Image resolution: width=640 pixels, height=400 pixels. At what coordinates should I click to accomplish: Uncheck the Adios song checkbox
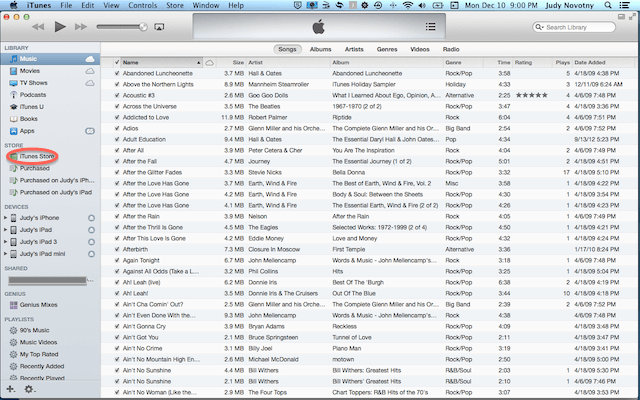click(117, 129)
